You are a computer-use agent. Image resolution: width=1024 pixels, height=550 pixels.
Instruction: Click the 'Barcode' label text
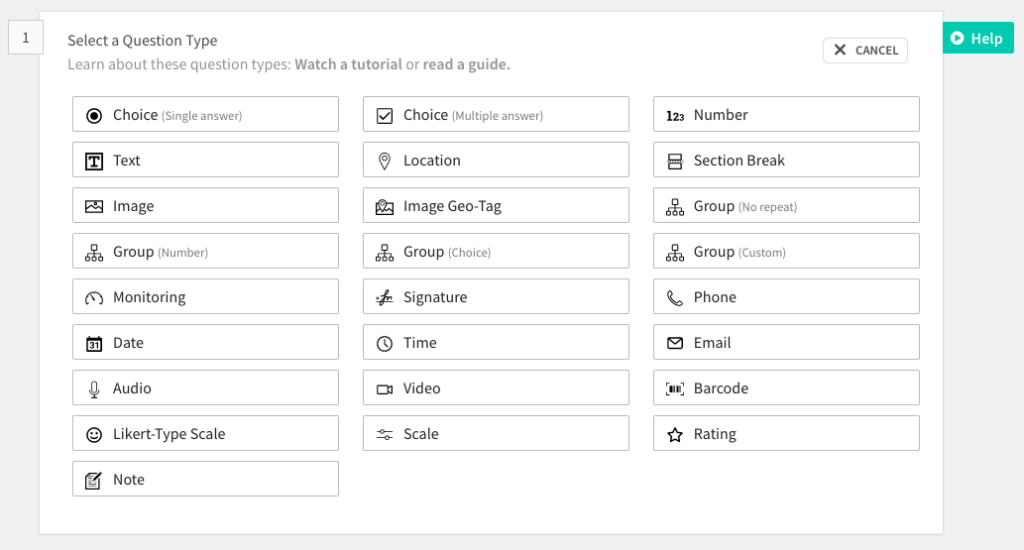click(721, 389)
